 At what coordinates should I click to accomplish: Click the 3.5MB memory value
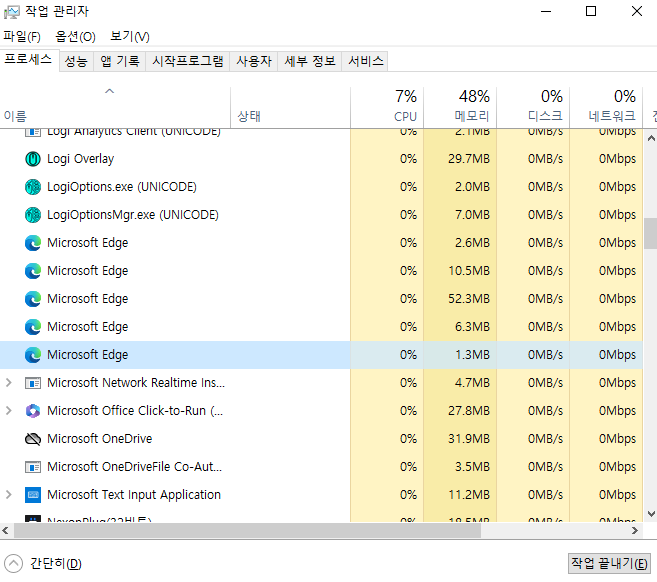point(472,467)
